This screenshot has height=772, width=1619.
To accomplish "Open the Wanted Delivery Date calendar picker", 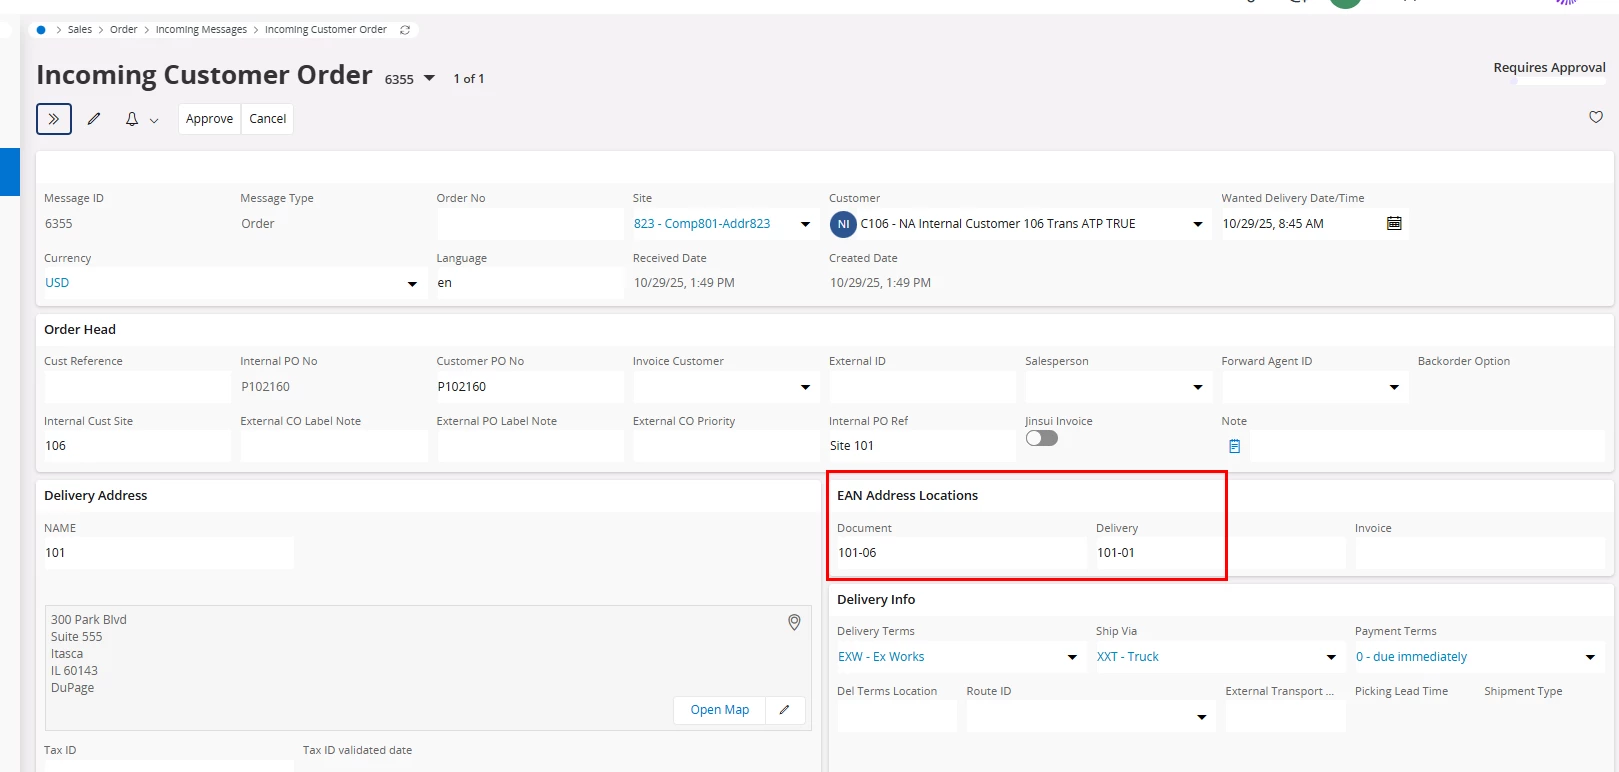I will click(1394, 223).
